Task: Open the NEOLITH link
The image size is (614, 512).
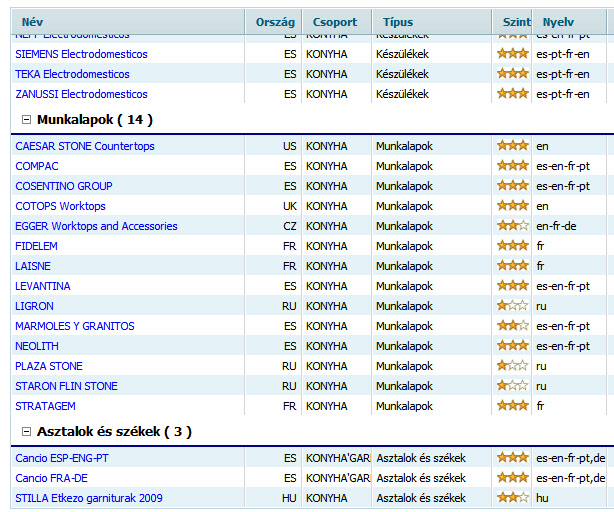Action: (x=37, y=346)
